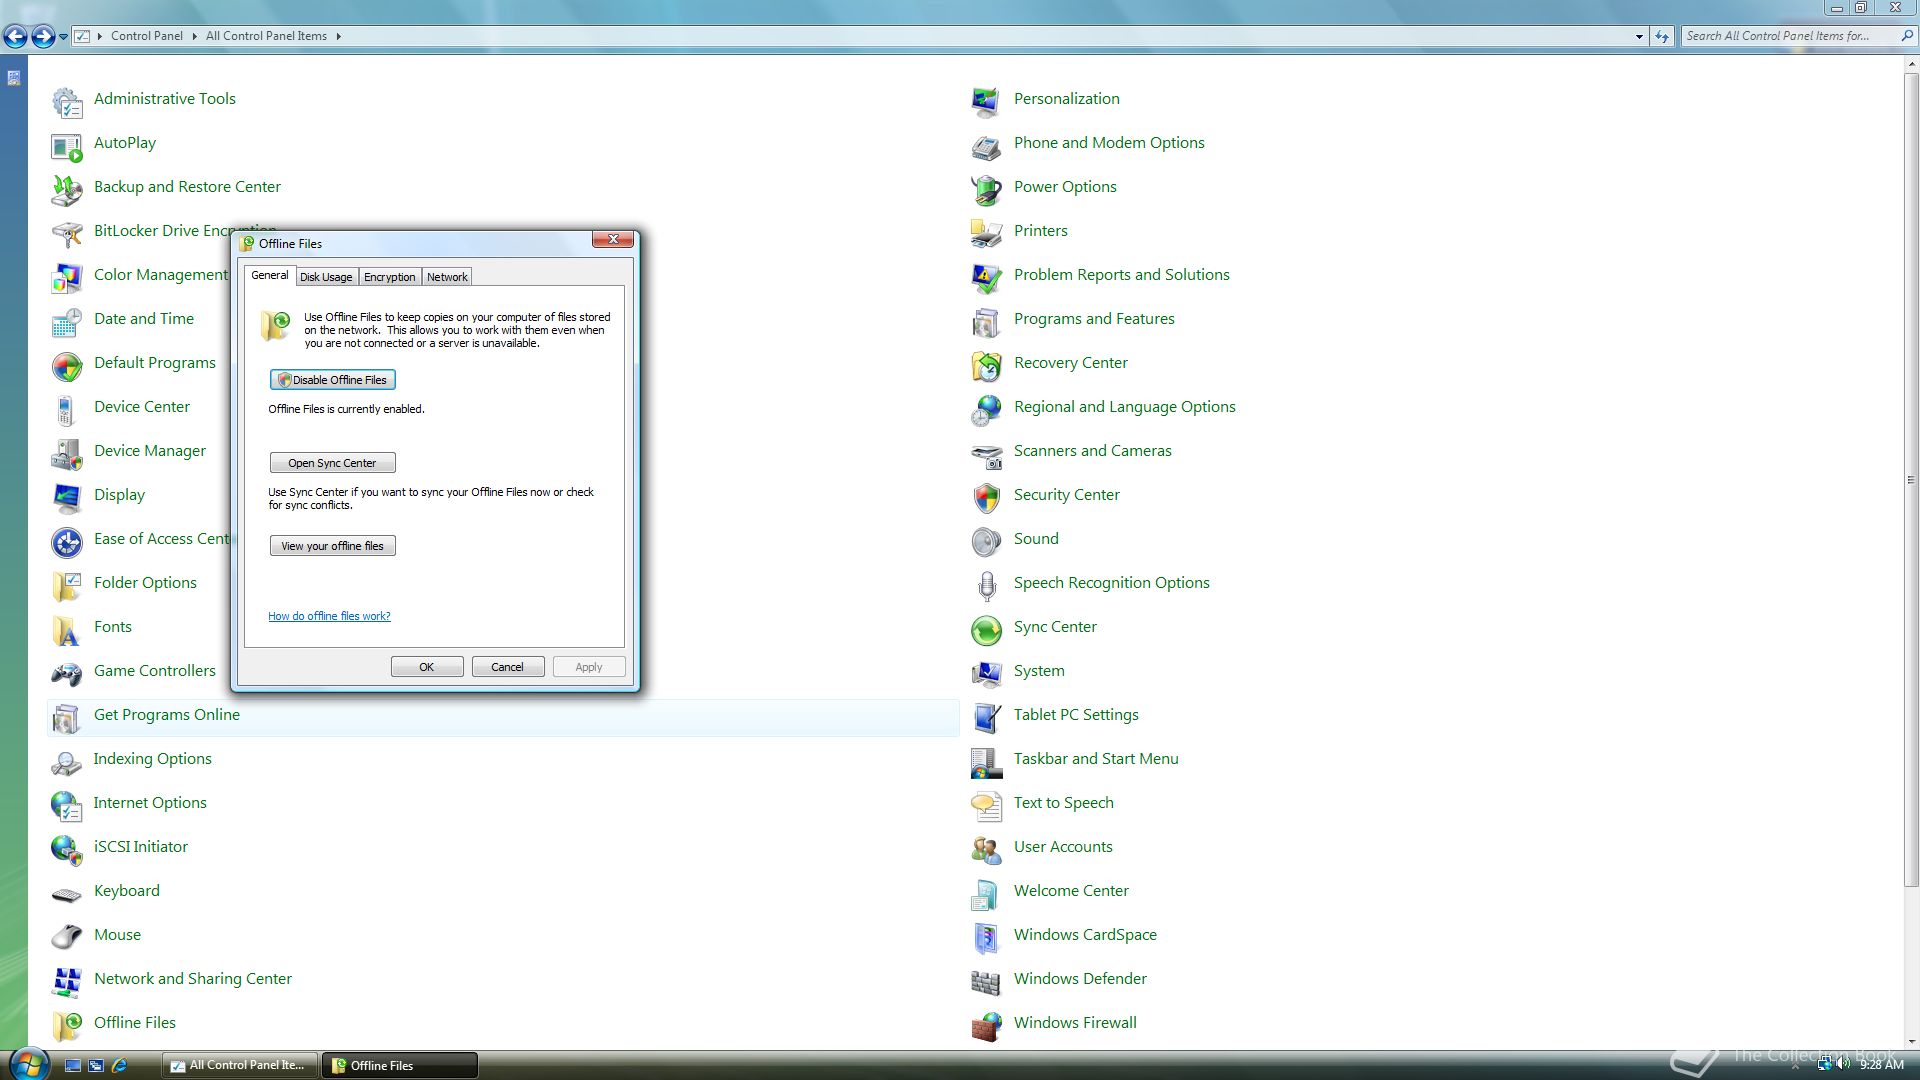
Task: Click Cancel in Offline Files dialog
Action: click(x=508, y=667)
